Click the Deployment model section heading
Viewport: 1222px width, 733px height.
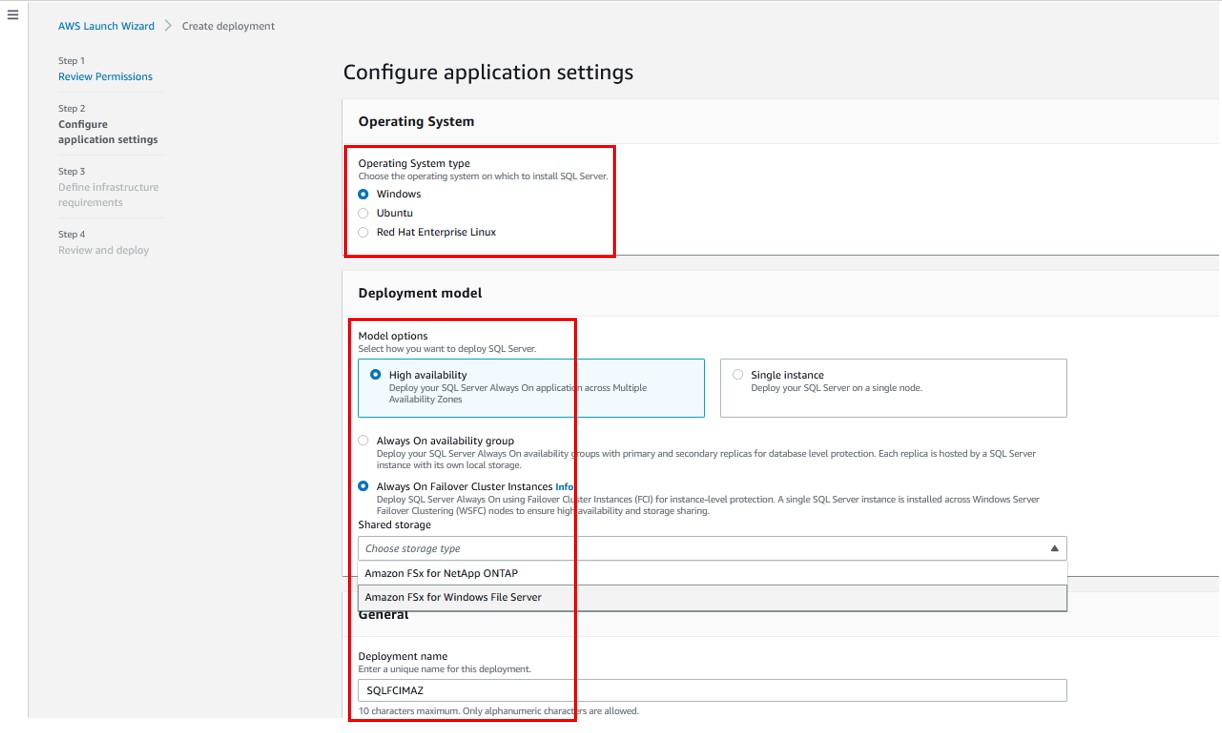pyautogui.click(x=420, y=293)
